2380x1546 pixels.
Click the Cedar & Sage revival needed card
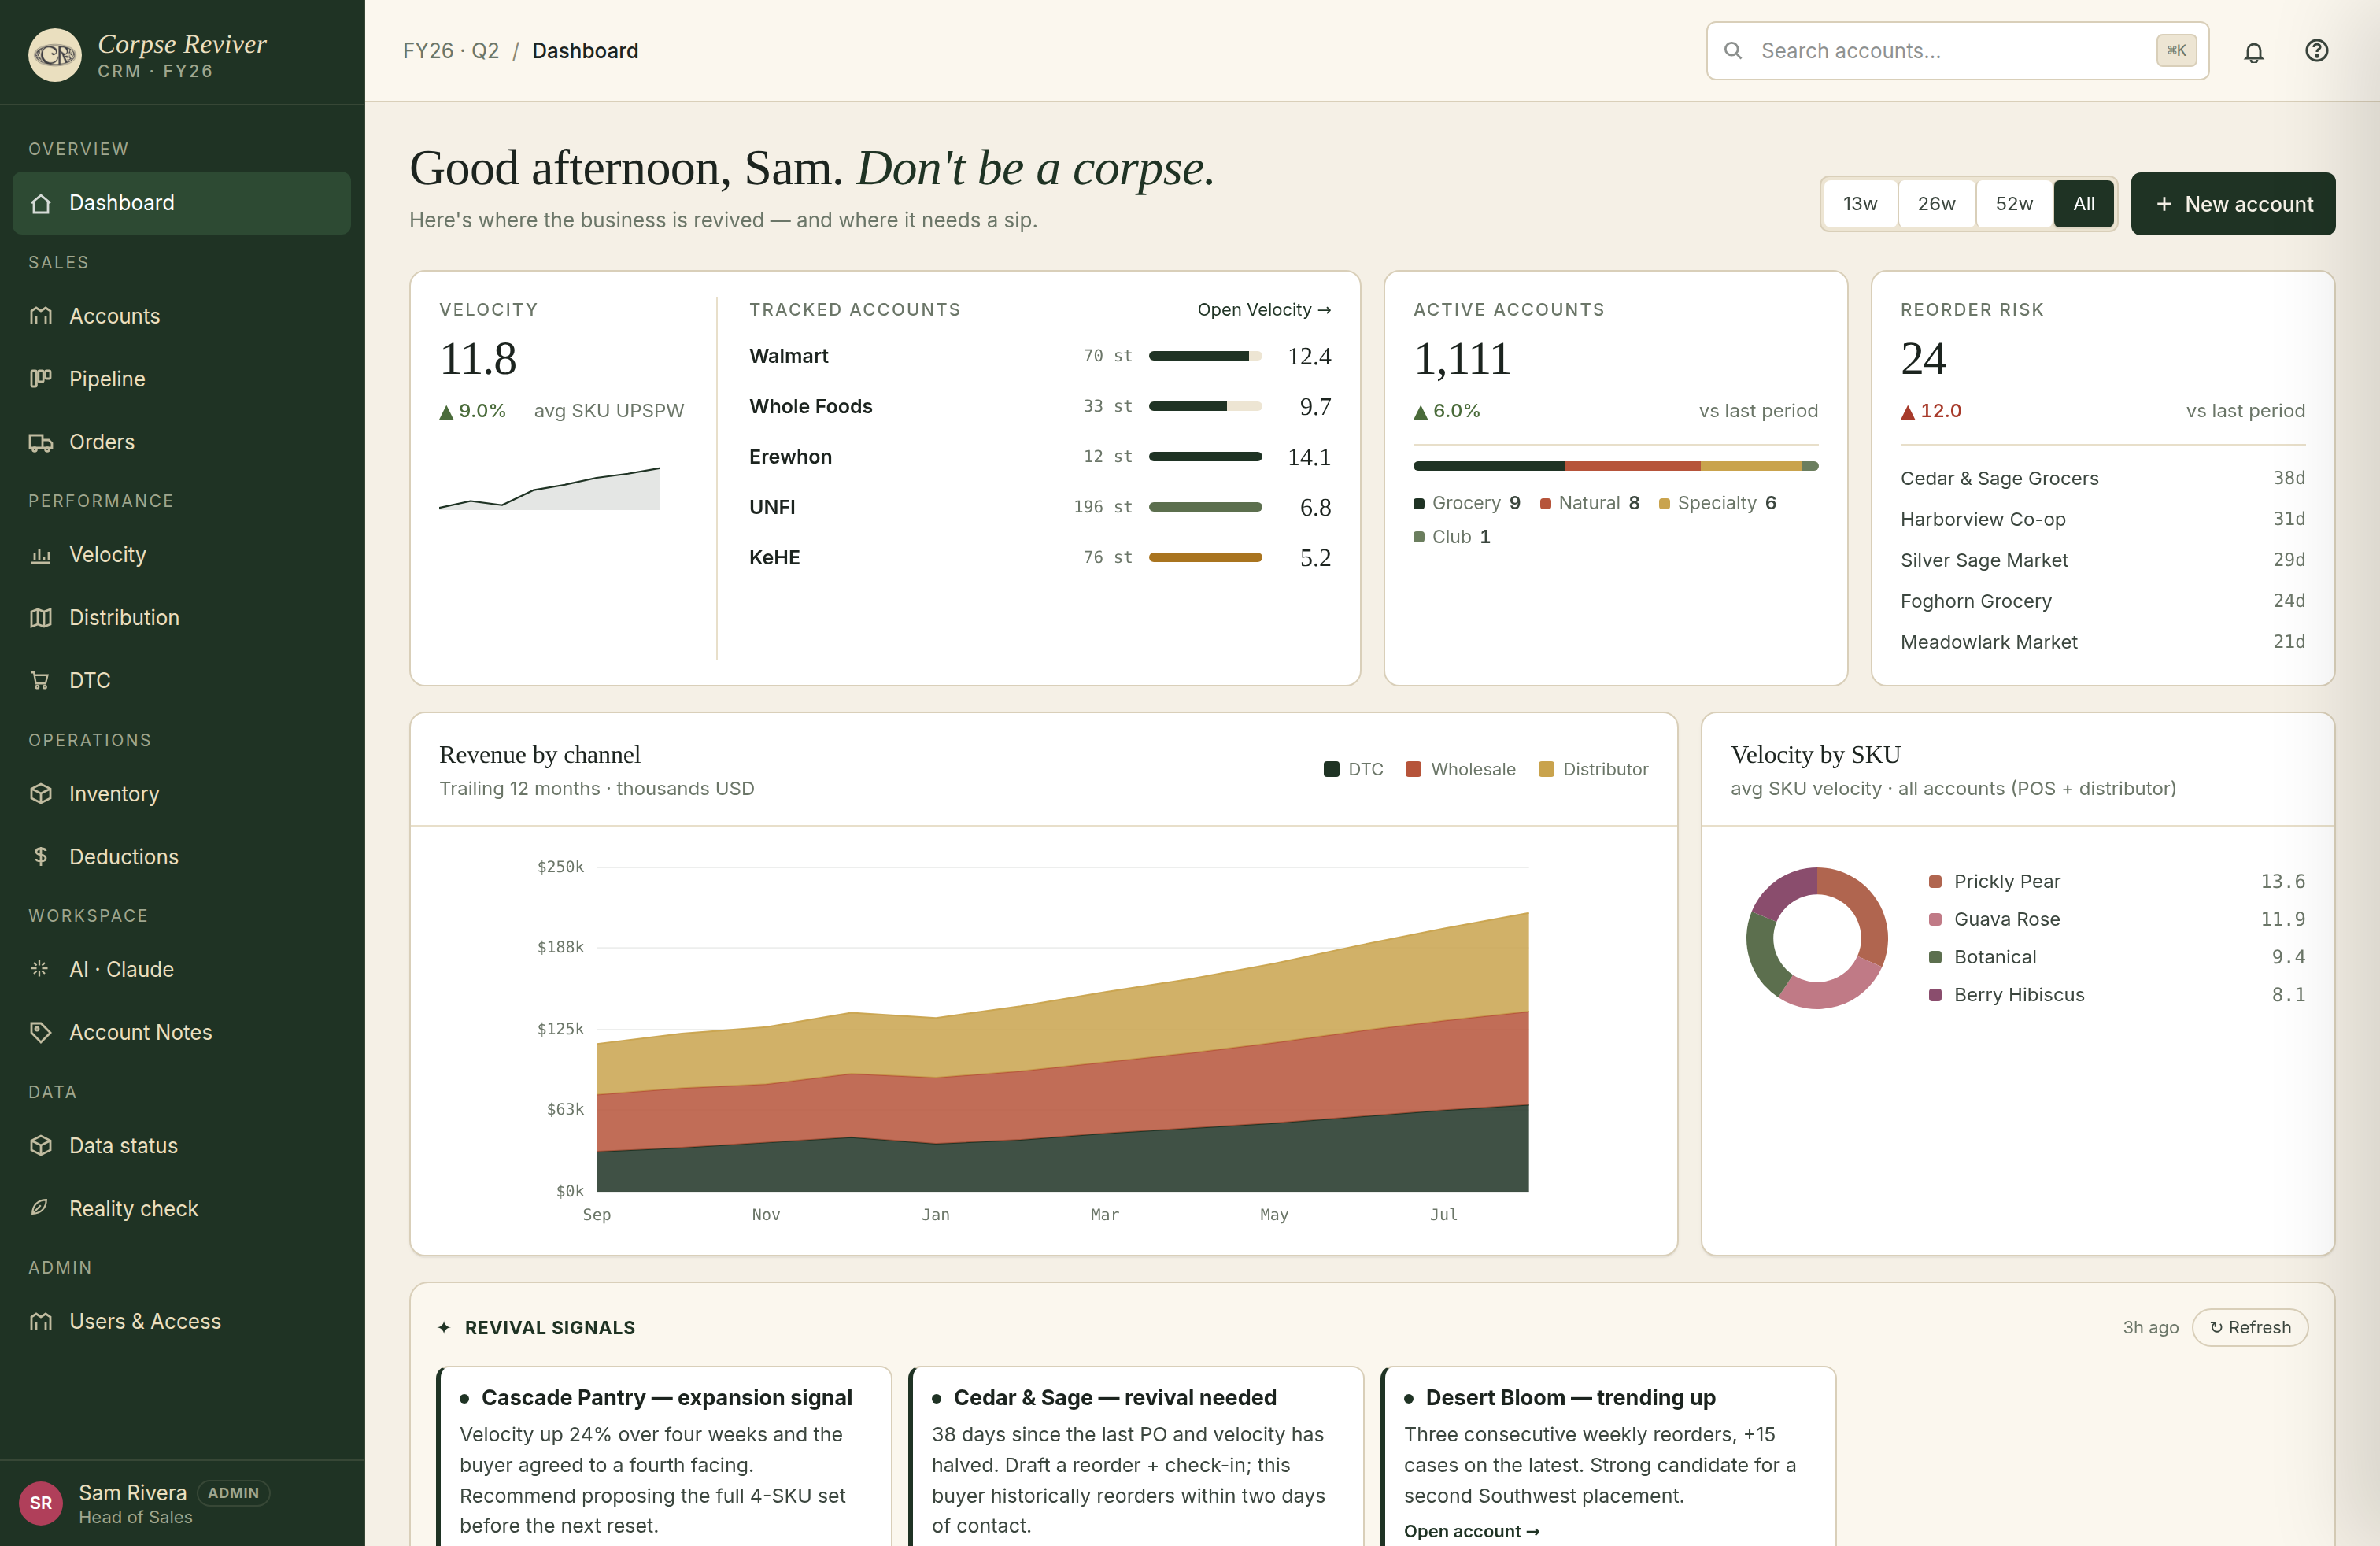(1136, 1456)
